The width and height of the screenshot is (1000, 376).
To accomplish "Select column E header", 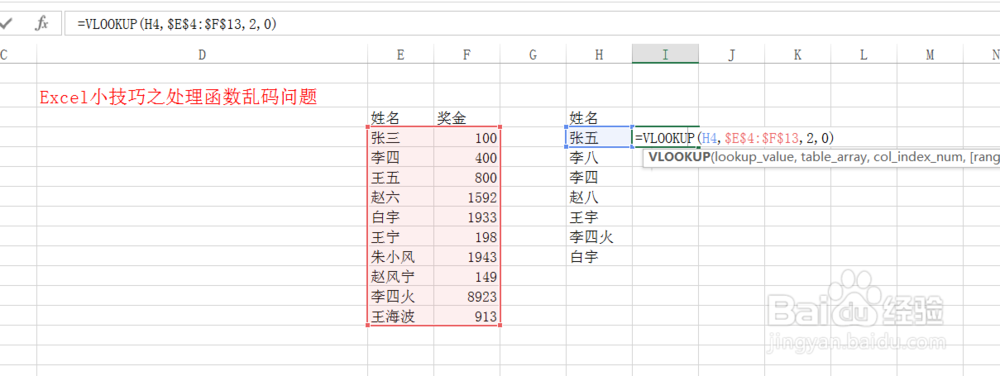I will pos(401,55).
